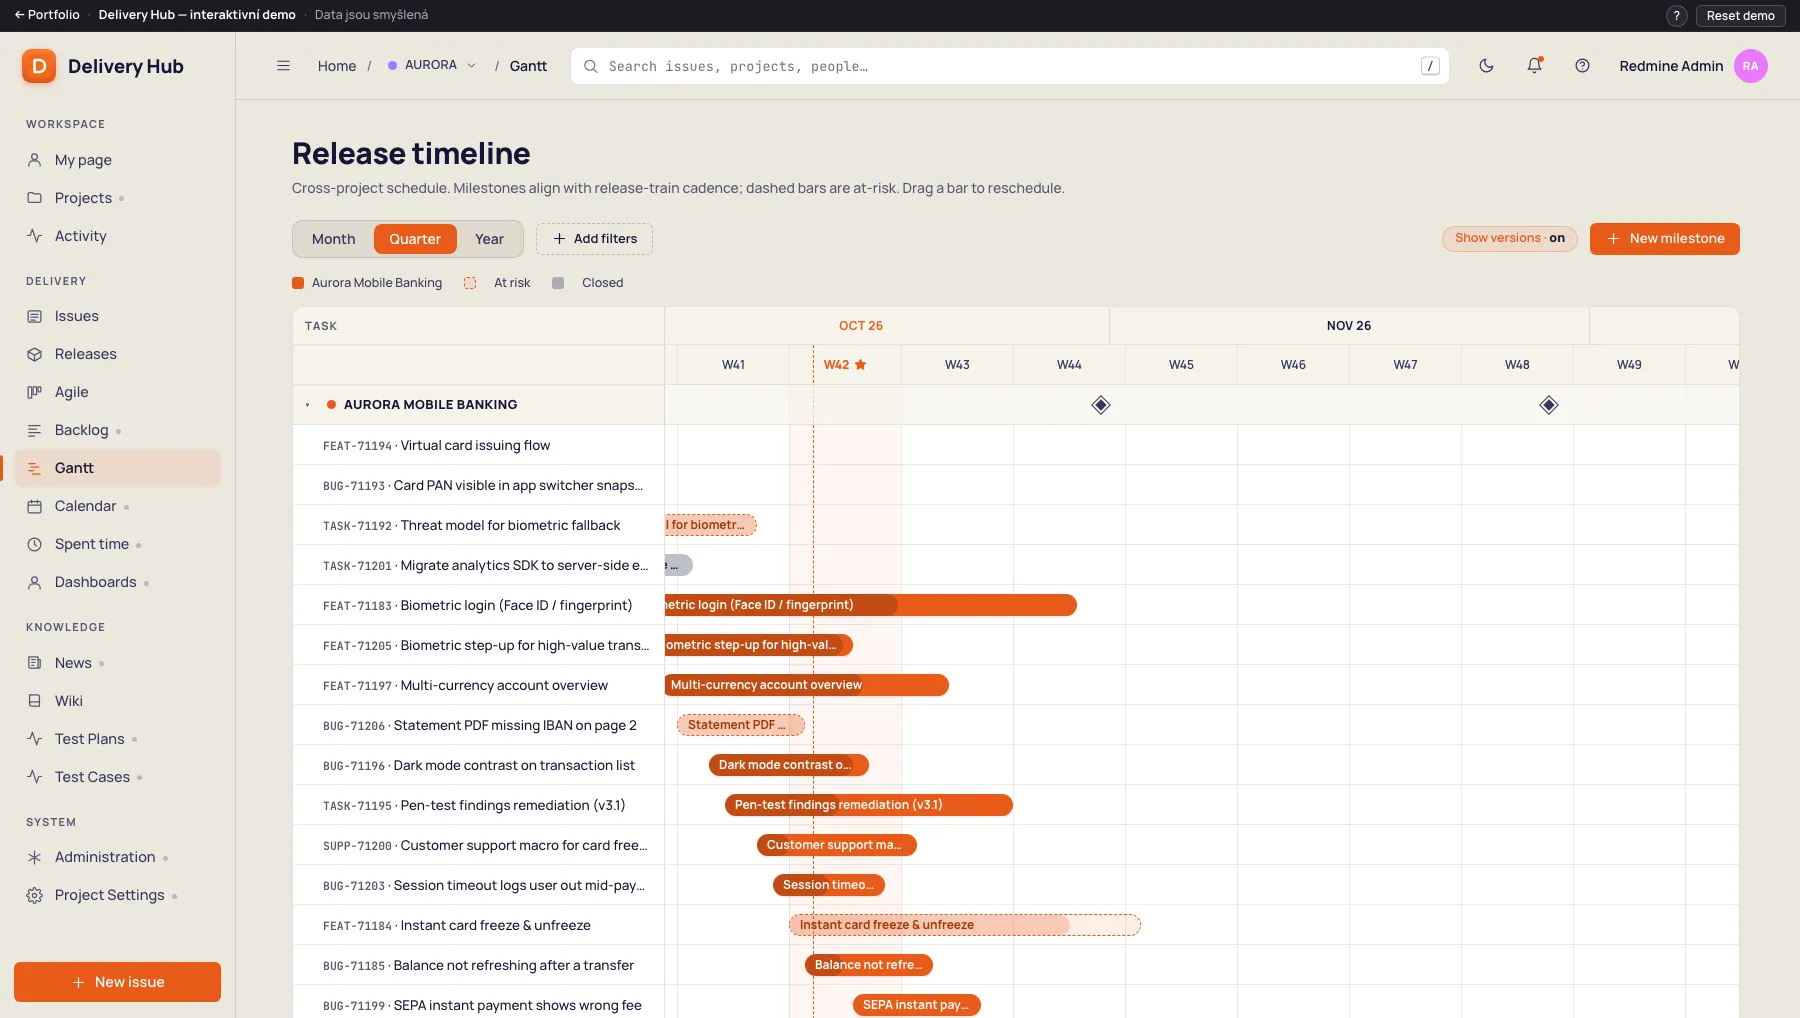
Task: Open Redmine Admin RA avatar
Action: point(1750,66)
